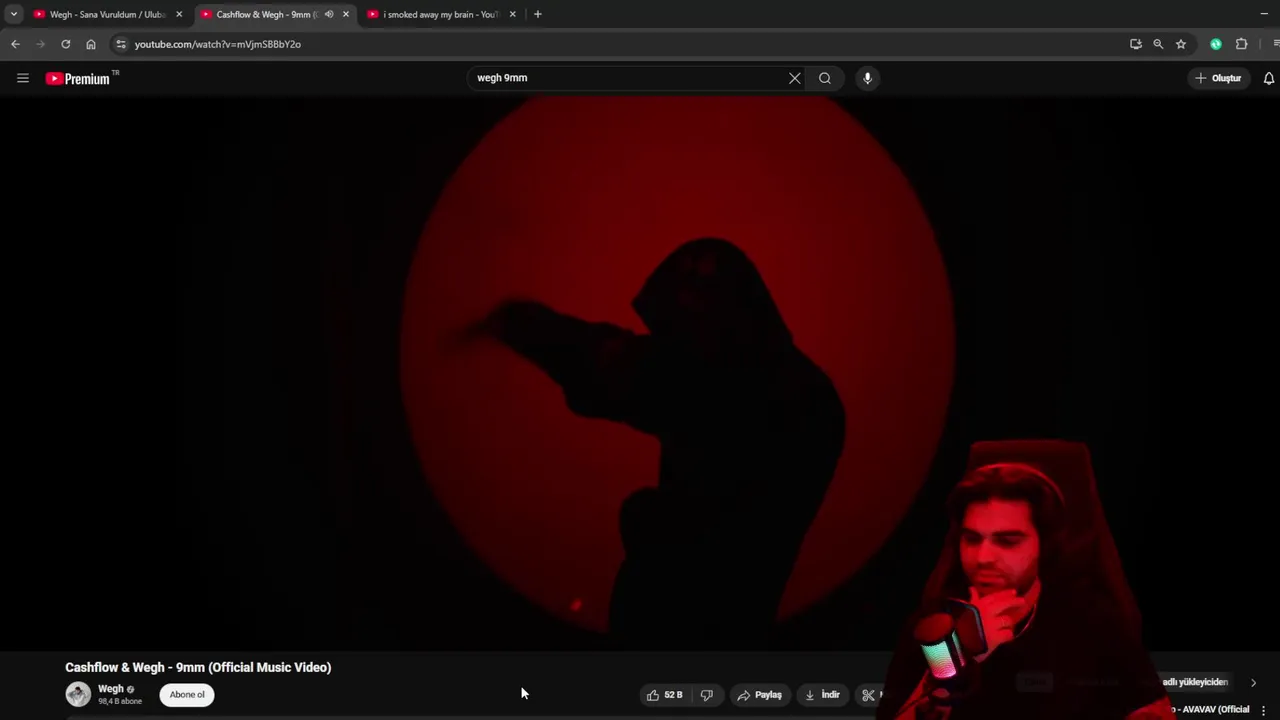
Task: Close 'Wegh - Sana Vuruldum' tab
Action: (x=179, y=14)
